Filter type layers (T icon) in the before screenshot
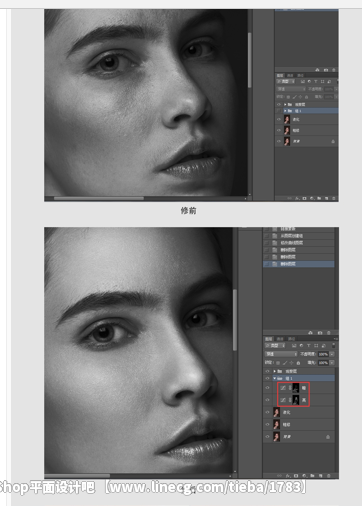The image size is (362, 506). 316,81
